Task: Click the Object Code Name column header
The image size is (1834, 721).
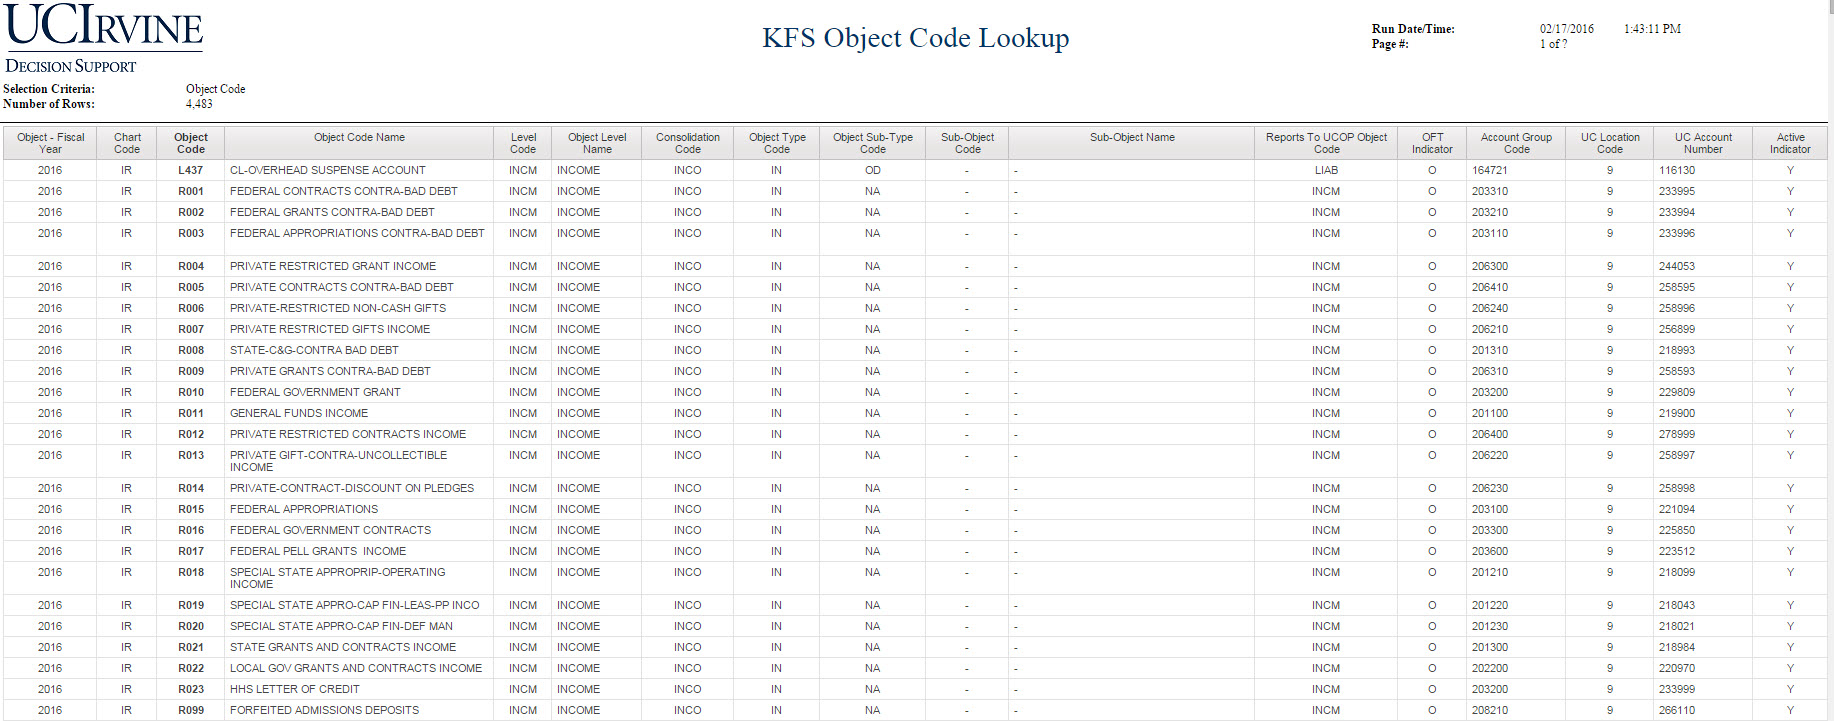Action: pyautogui.click(x=359, y=143)
